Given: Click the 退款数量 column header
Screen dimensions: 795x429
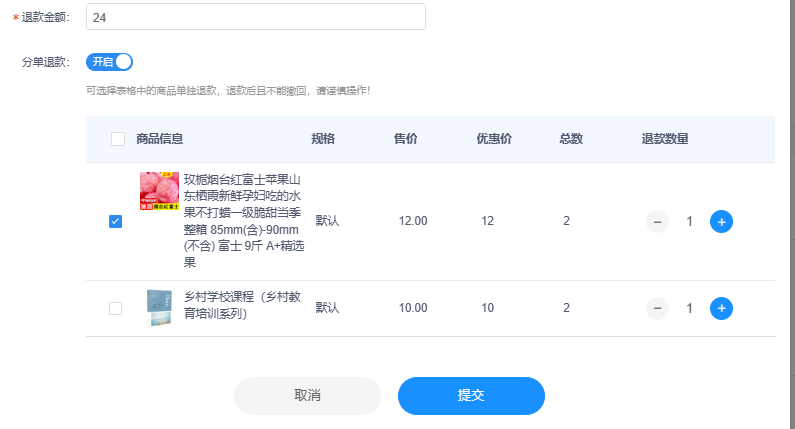Looking at the screenshot, I should tap(665, 139).
